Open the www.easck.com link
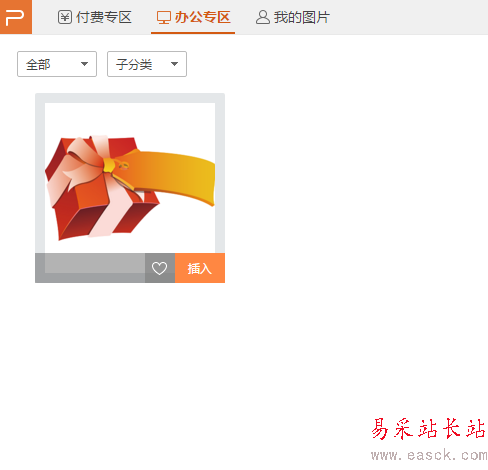This screenshot has height=470, width=488. click(429, 455)
